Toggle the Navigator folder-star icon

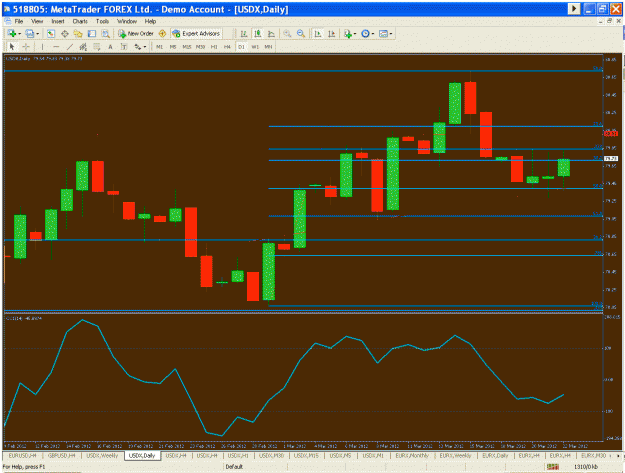78,34
